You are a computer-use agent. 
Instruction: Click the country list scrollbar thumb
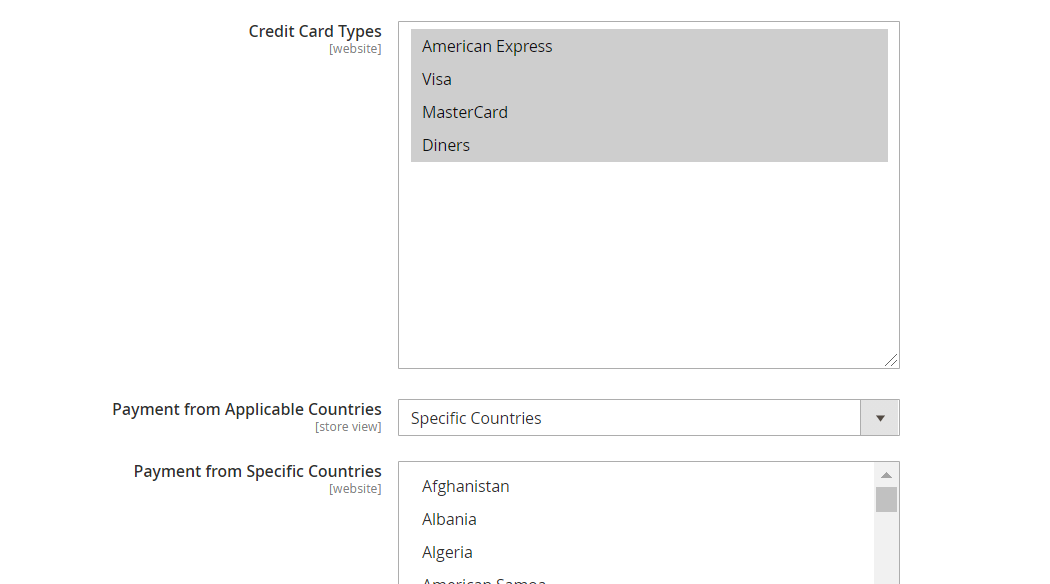point(886,499)
